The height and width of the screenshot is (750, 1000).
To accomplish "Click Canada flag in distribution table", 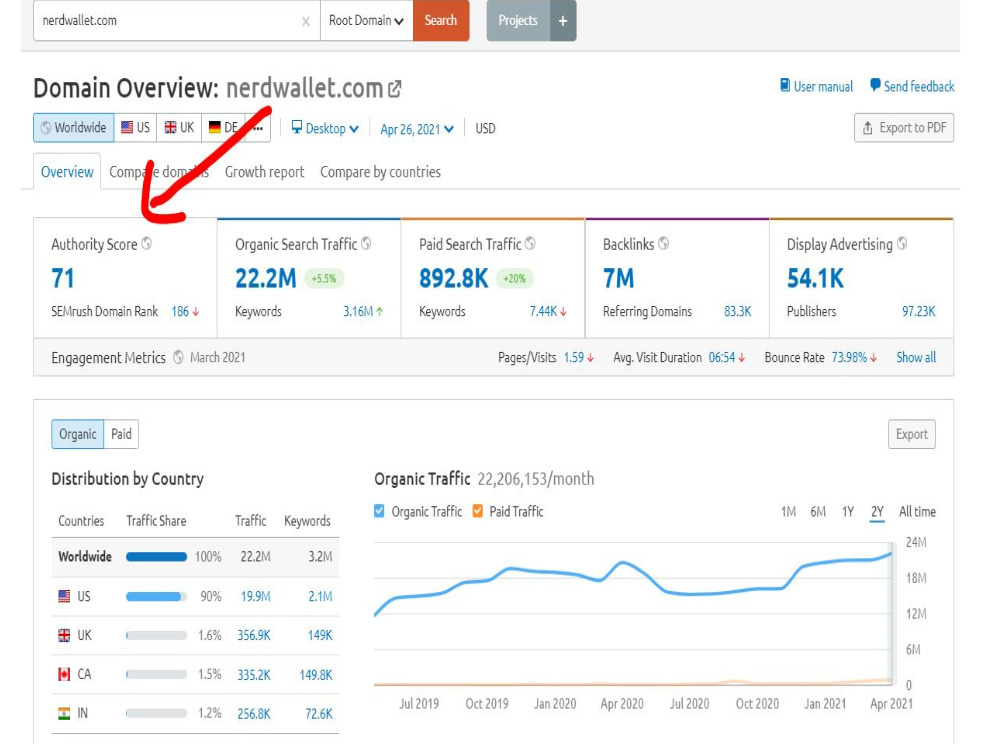I will pyautogui.click(x=64, y=674).
